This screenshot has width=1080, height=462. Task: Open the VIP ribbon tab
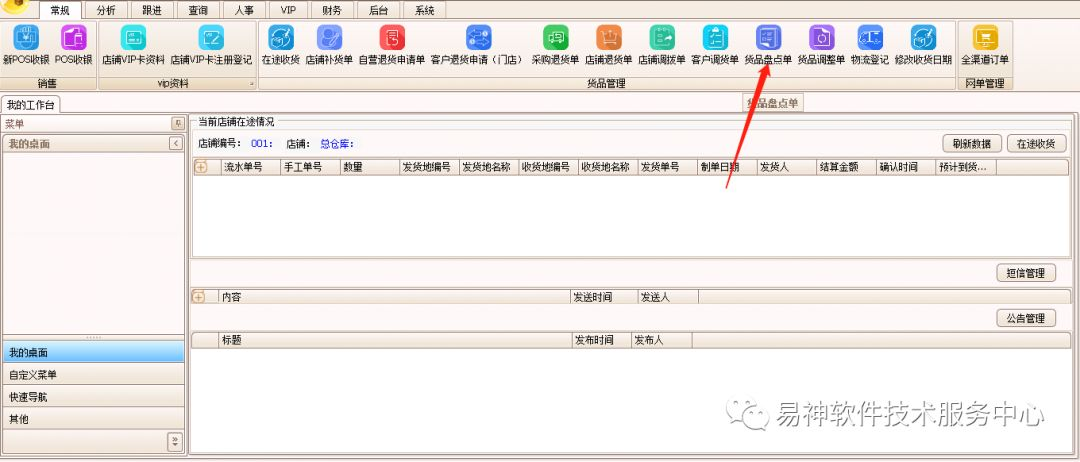[288, 10]
